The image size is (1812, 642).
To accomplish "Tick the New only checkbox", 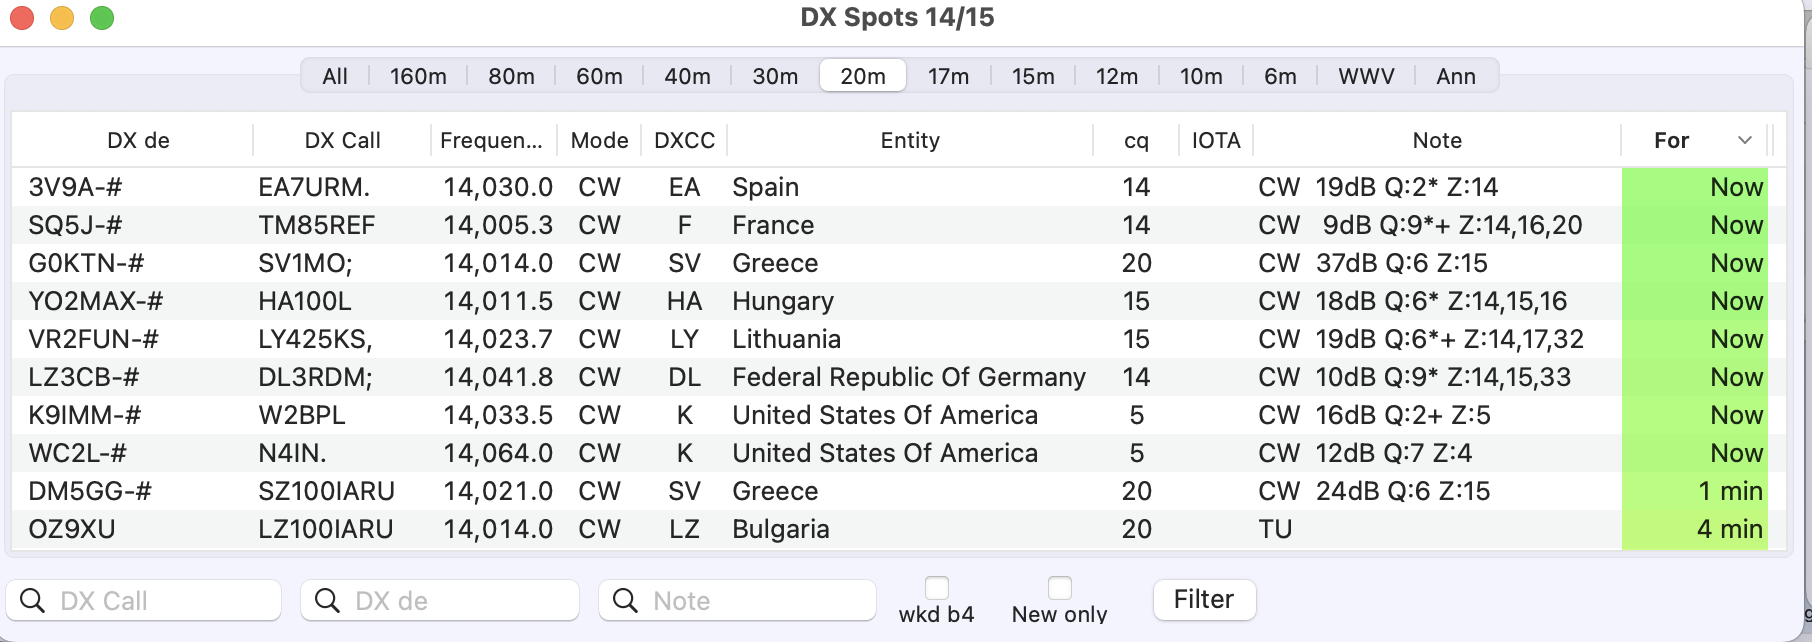I will point(1060,588).
